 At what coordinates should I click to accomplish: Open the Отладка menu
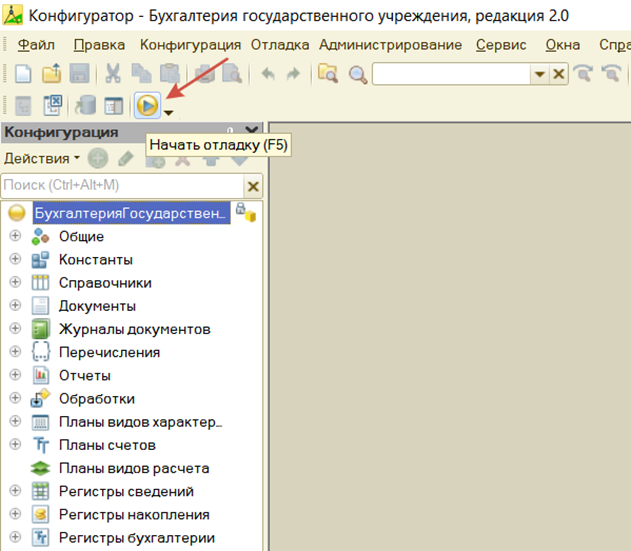pos(280,45)
